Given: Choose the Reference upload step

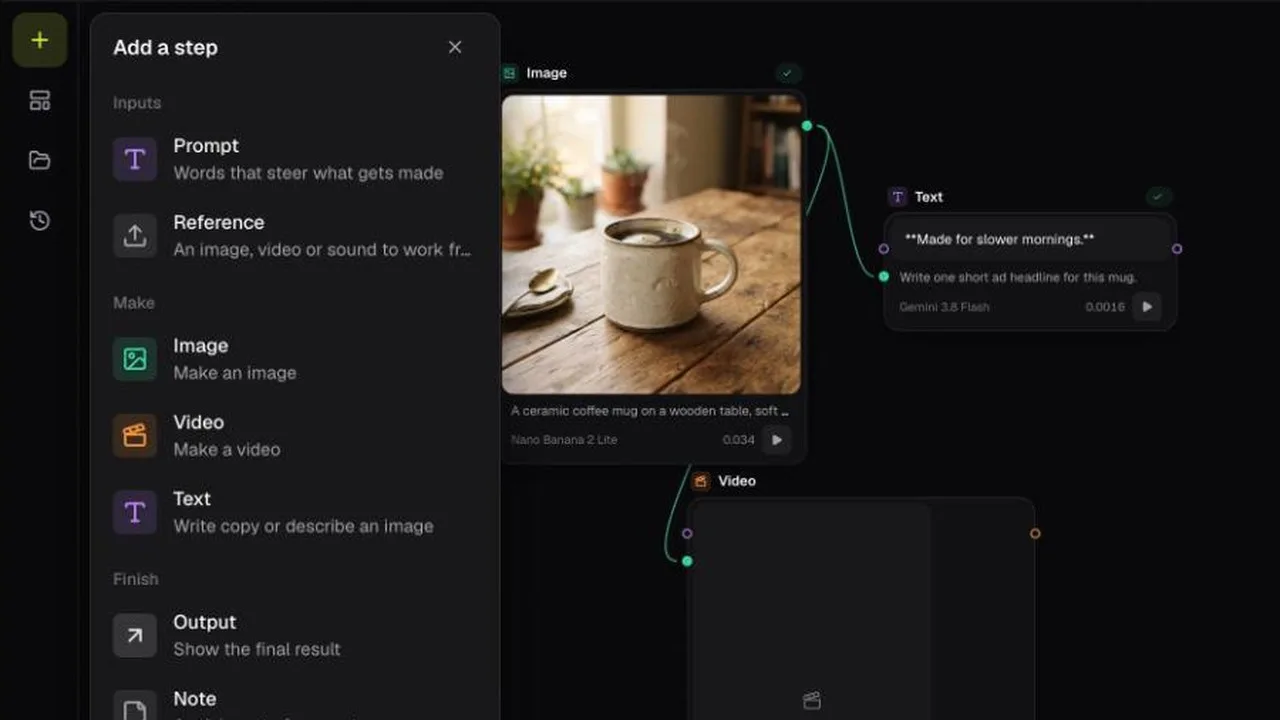Looking at the screenshot, I should pyautogui.click(x=295, y=236).
